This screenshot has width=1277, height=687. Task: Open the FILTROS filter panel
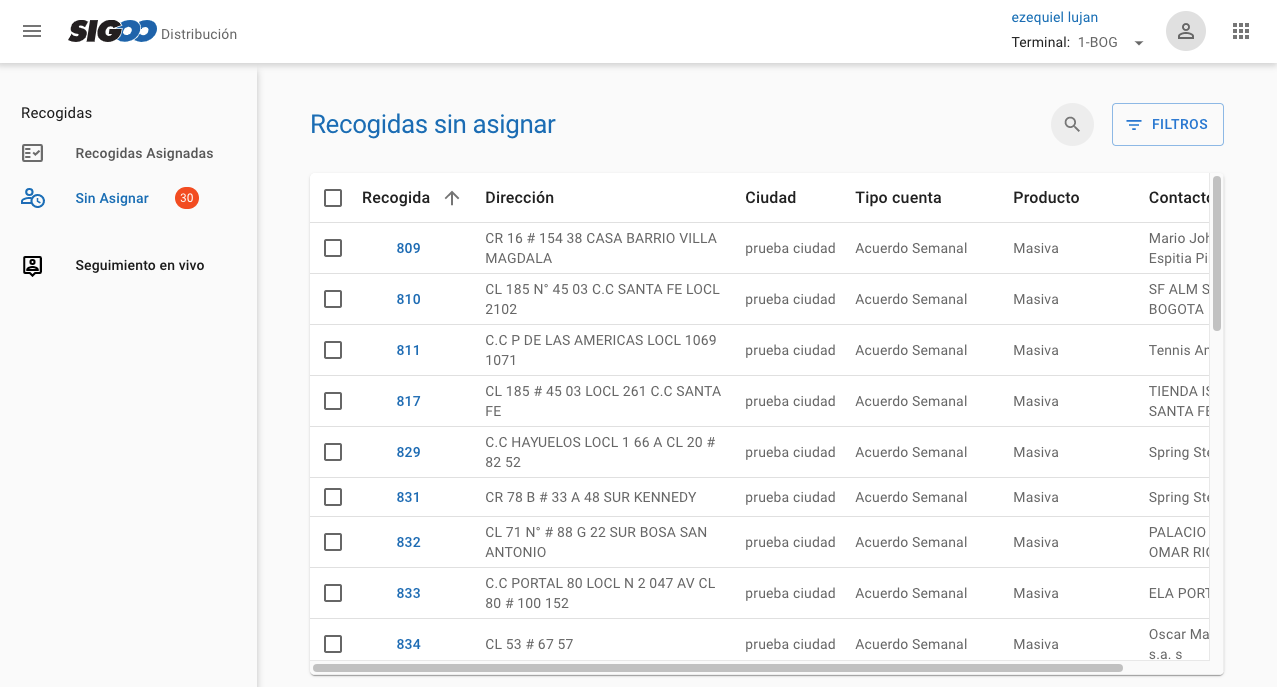(x=1167, y=125)
